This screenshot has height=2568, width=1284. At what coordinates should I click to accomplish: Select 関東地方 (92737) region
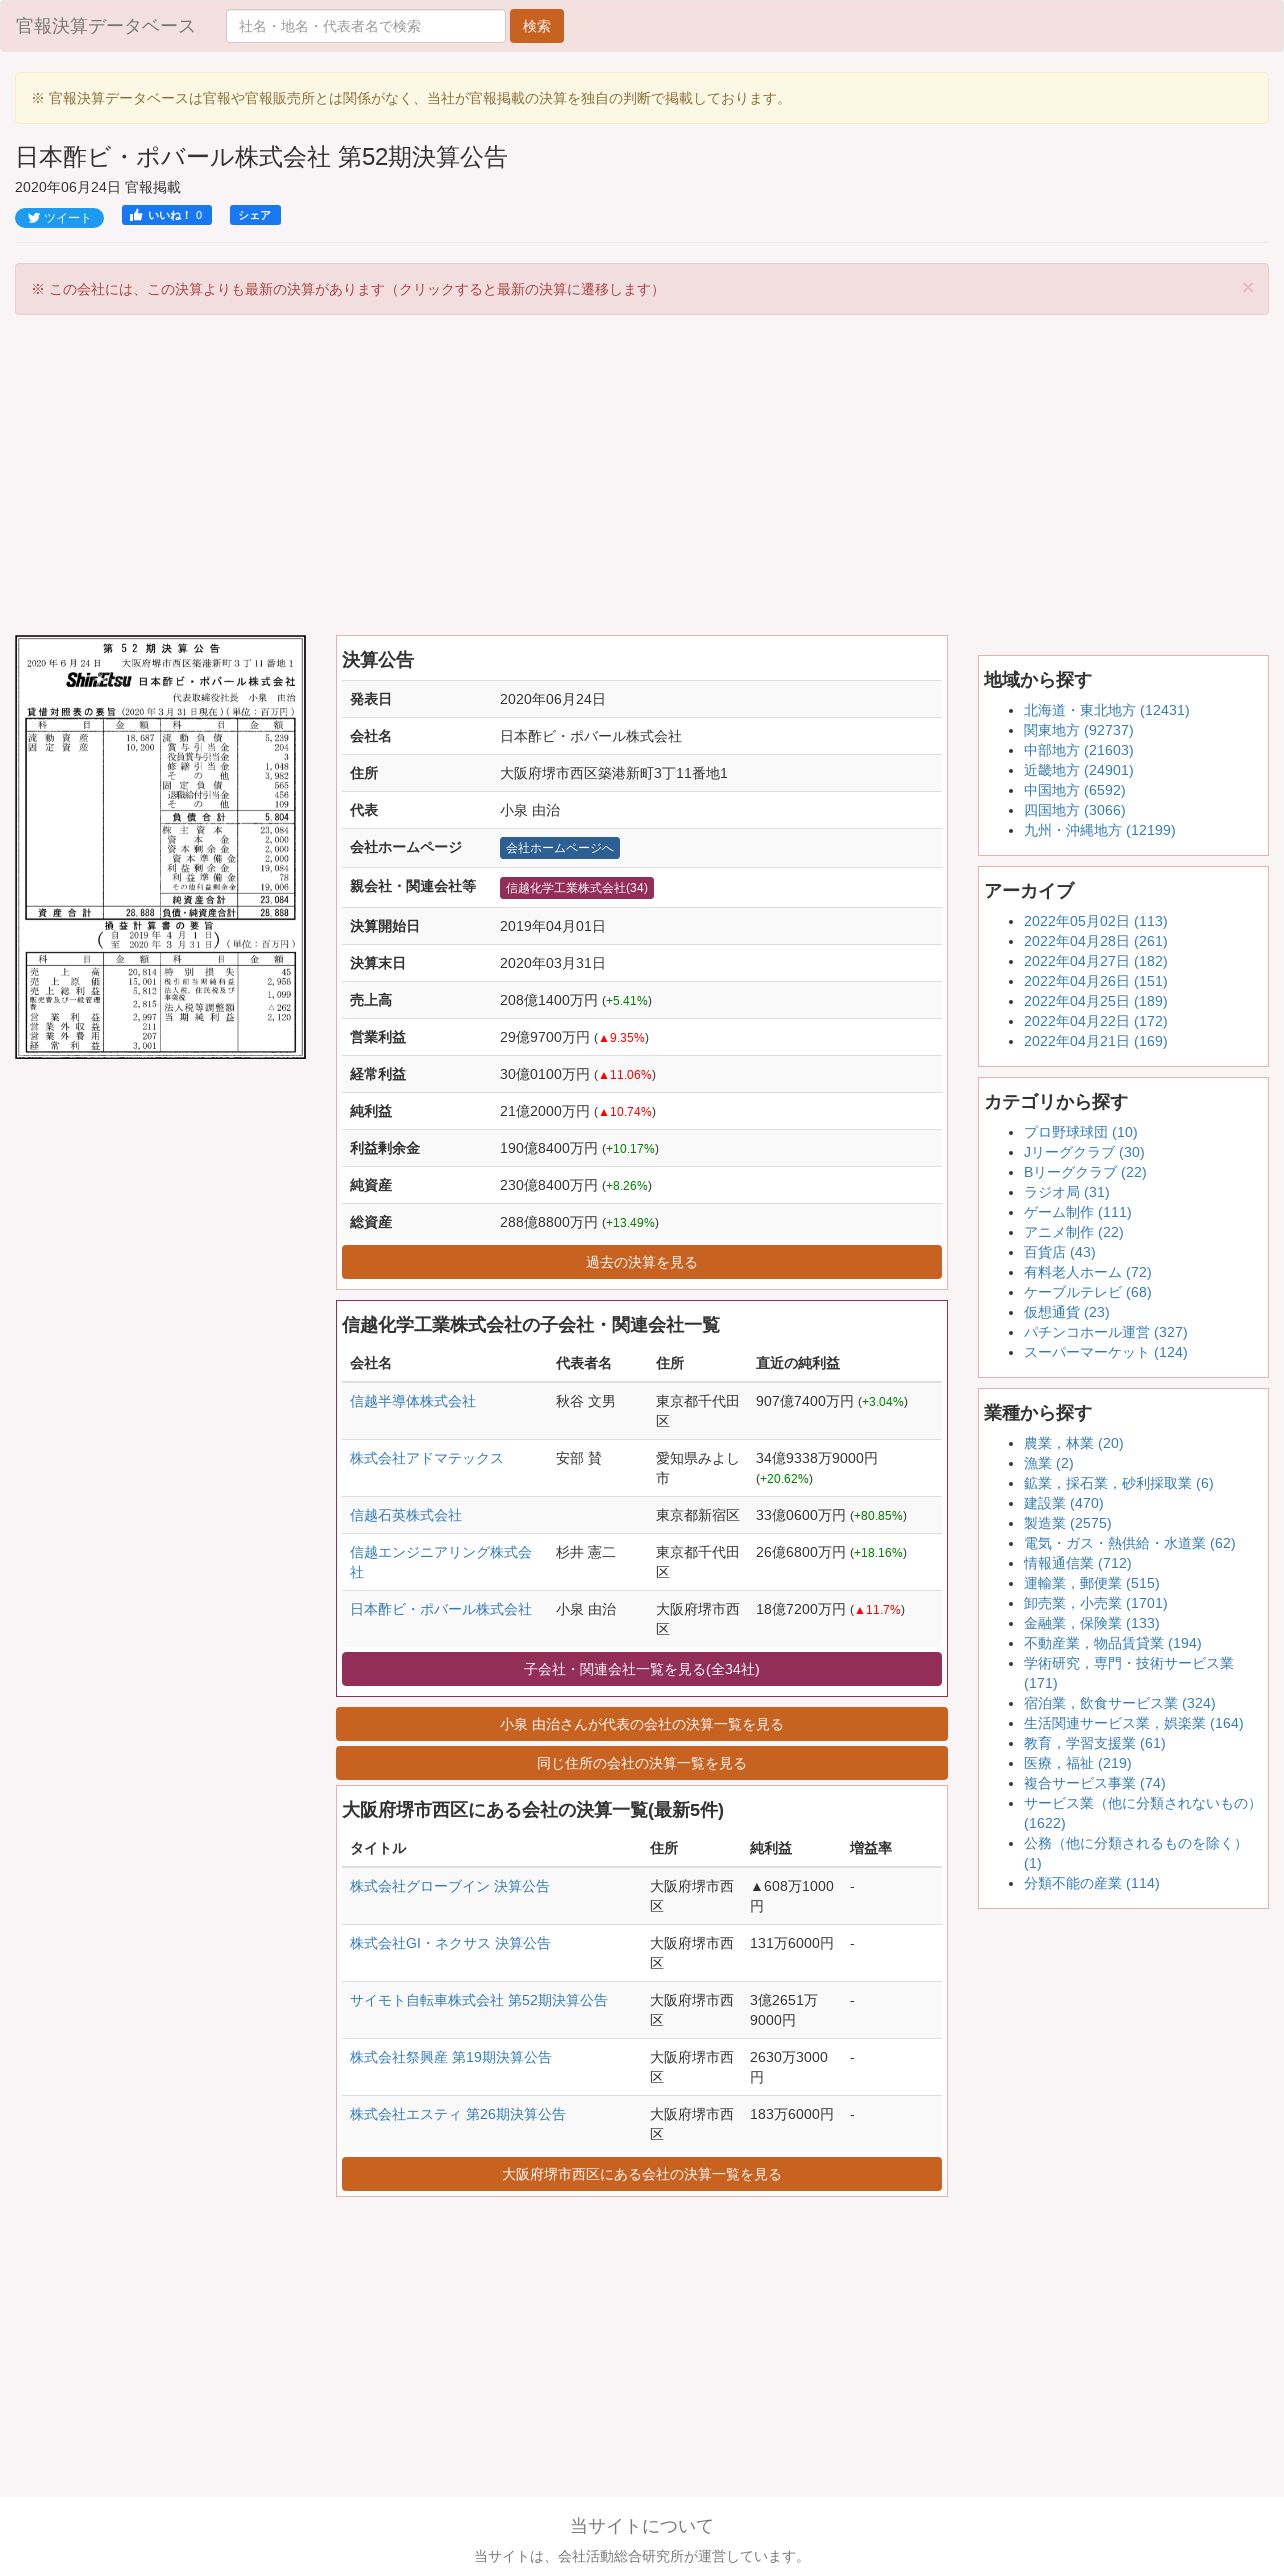(1078, 730)
